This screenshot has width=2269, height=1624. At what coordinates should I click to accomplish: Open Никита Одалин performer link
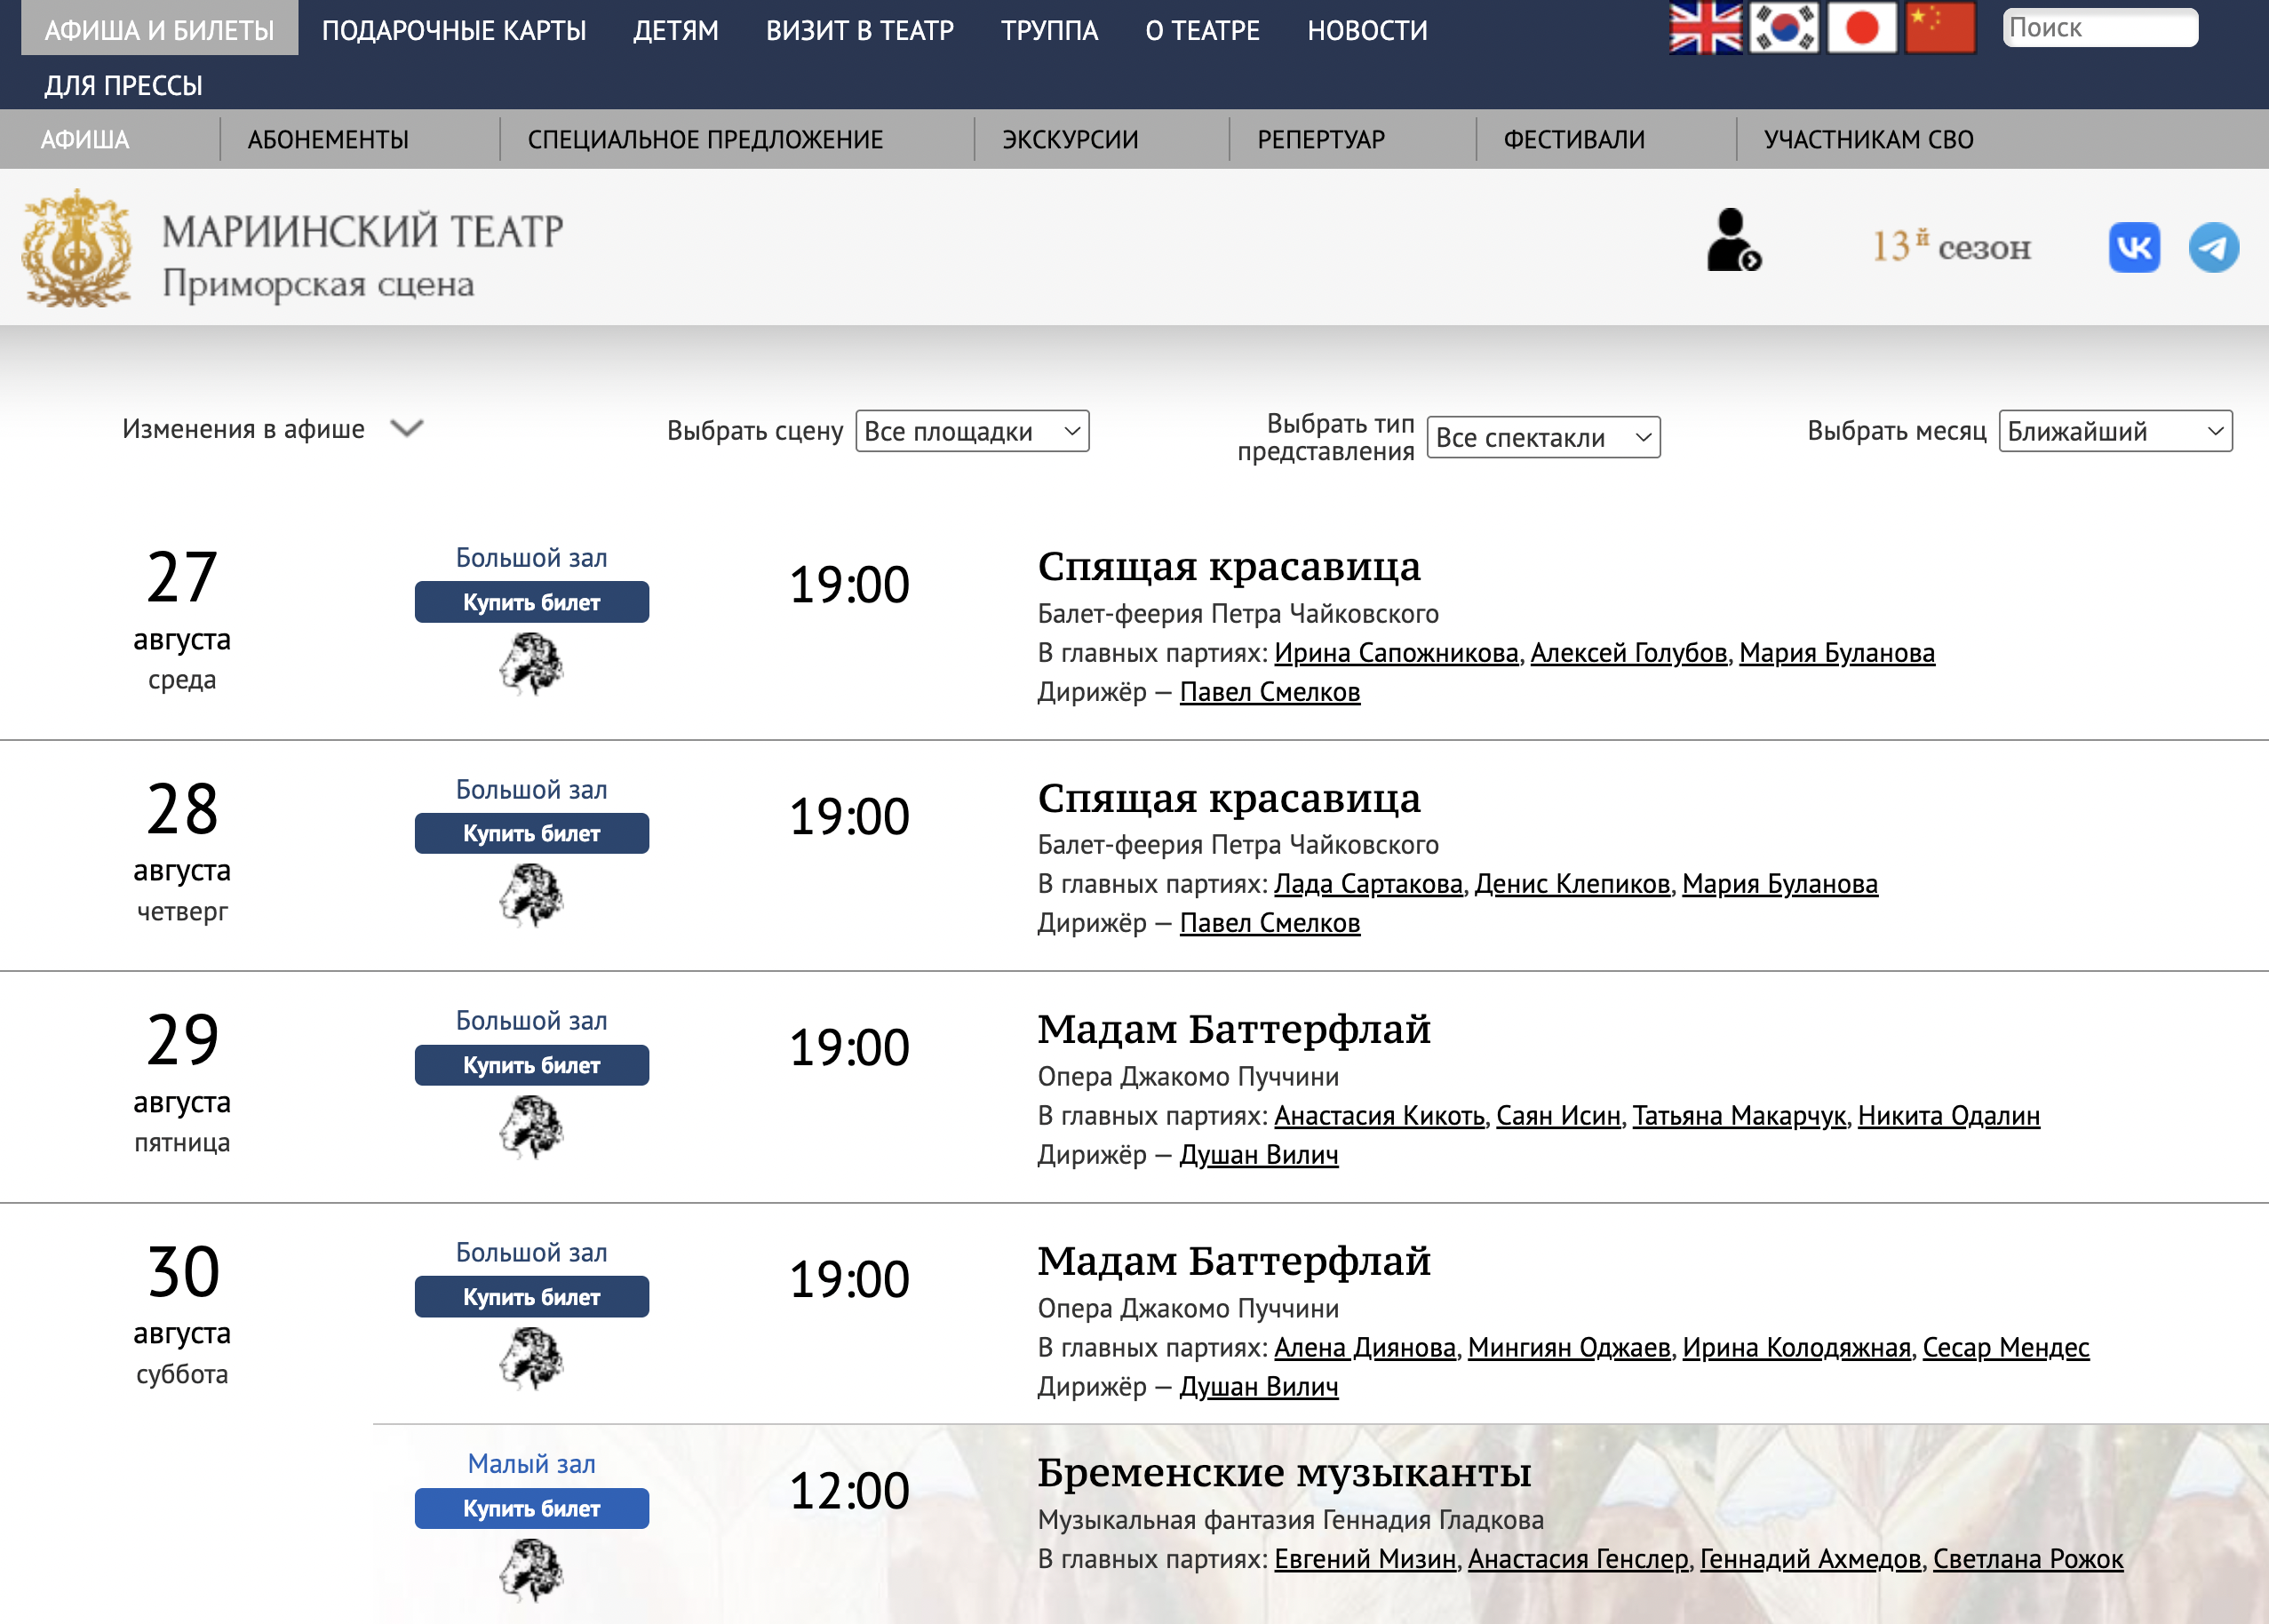click(x=1948, y=1116)
